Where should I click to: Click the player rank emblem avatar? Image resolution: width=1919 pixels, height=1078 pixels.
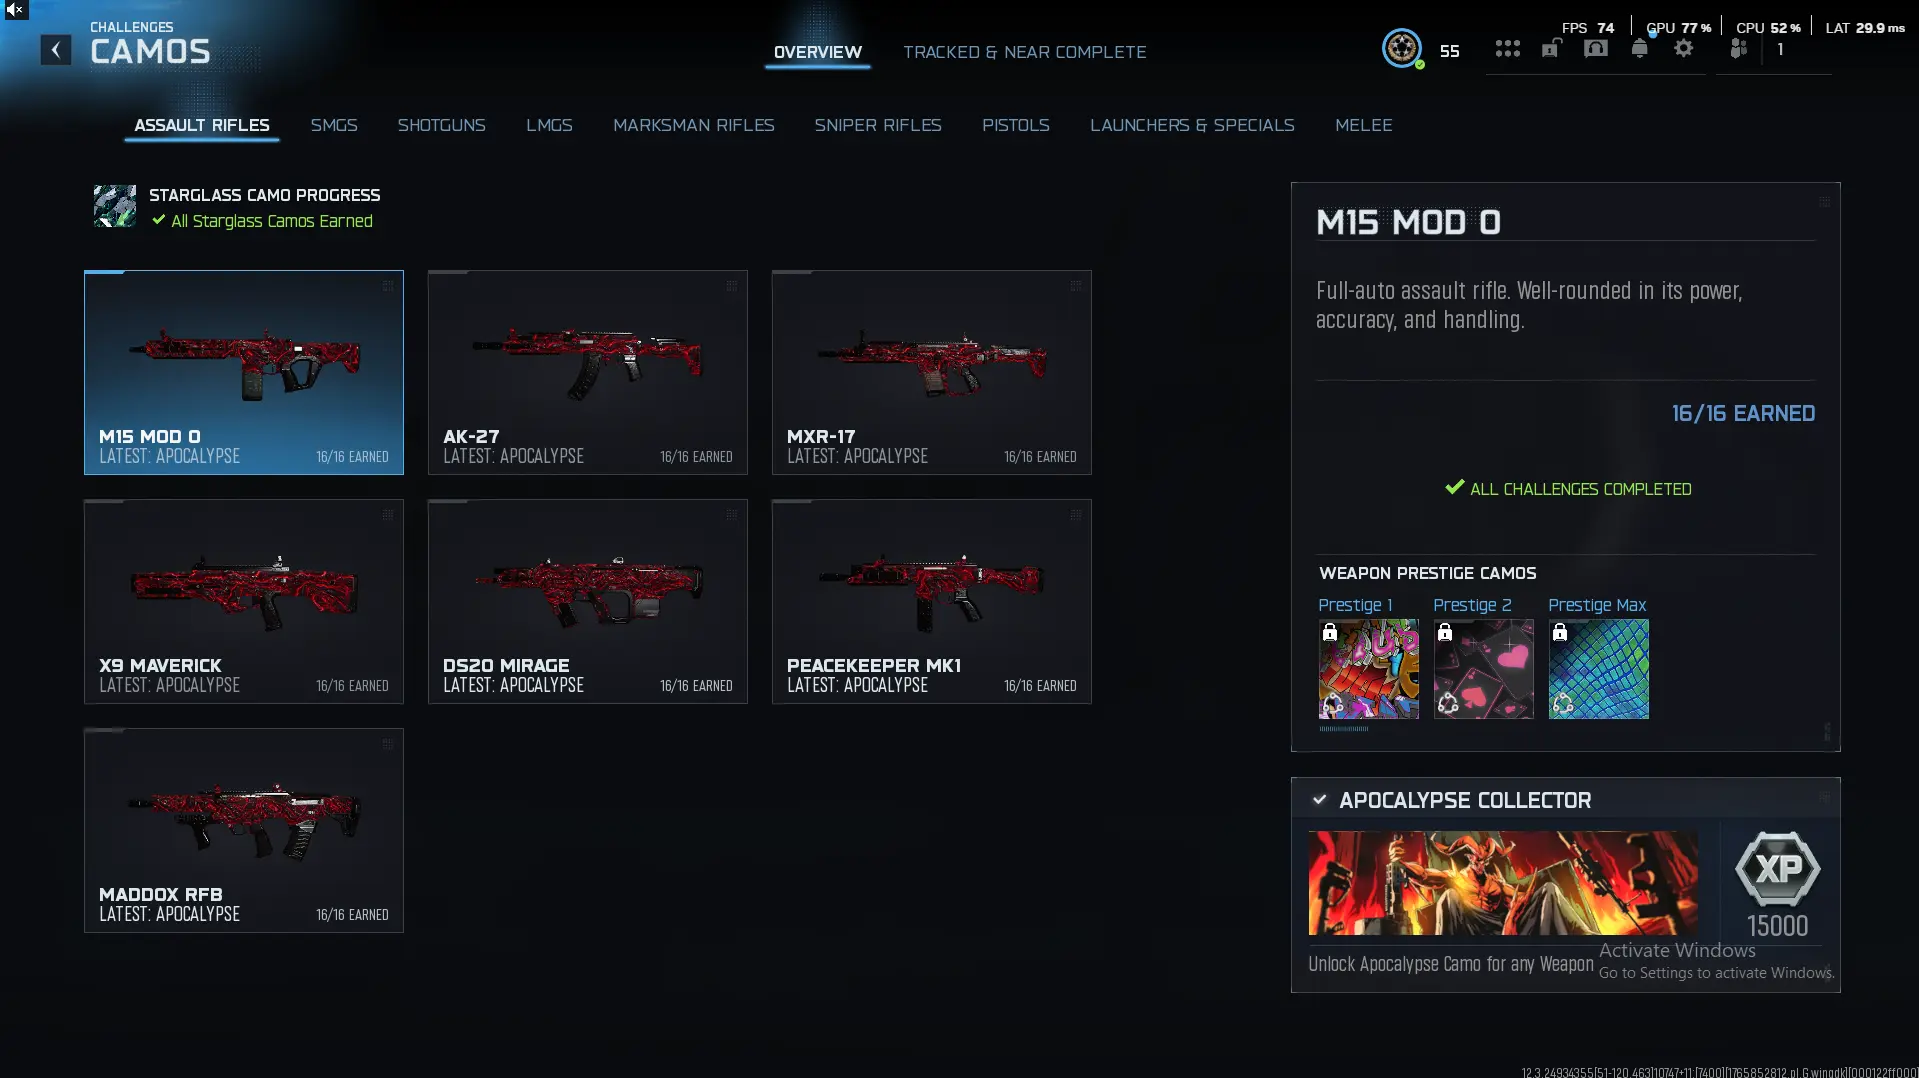(x=1402, y=48)
